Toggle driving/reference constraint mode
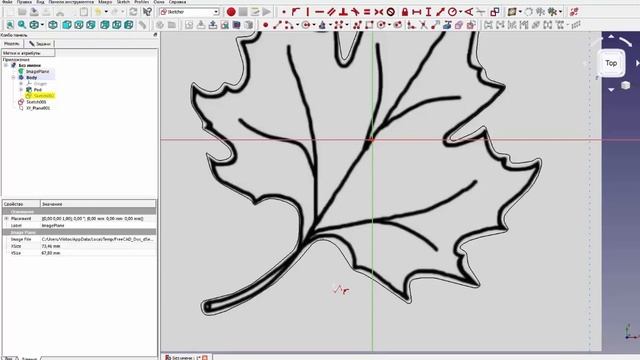640x360 pixels. click(495, 12)
